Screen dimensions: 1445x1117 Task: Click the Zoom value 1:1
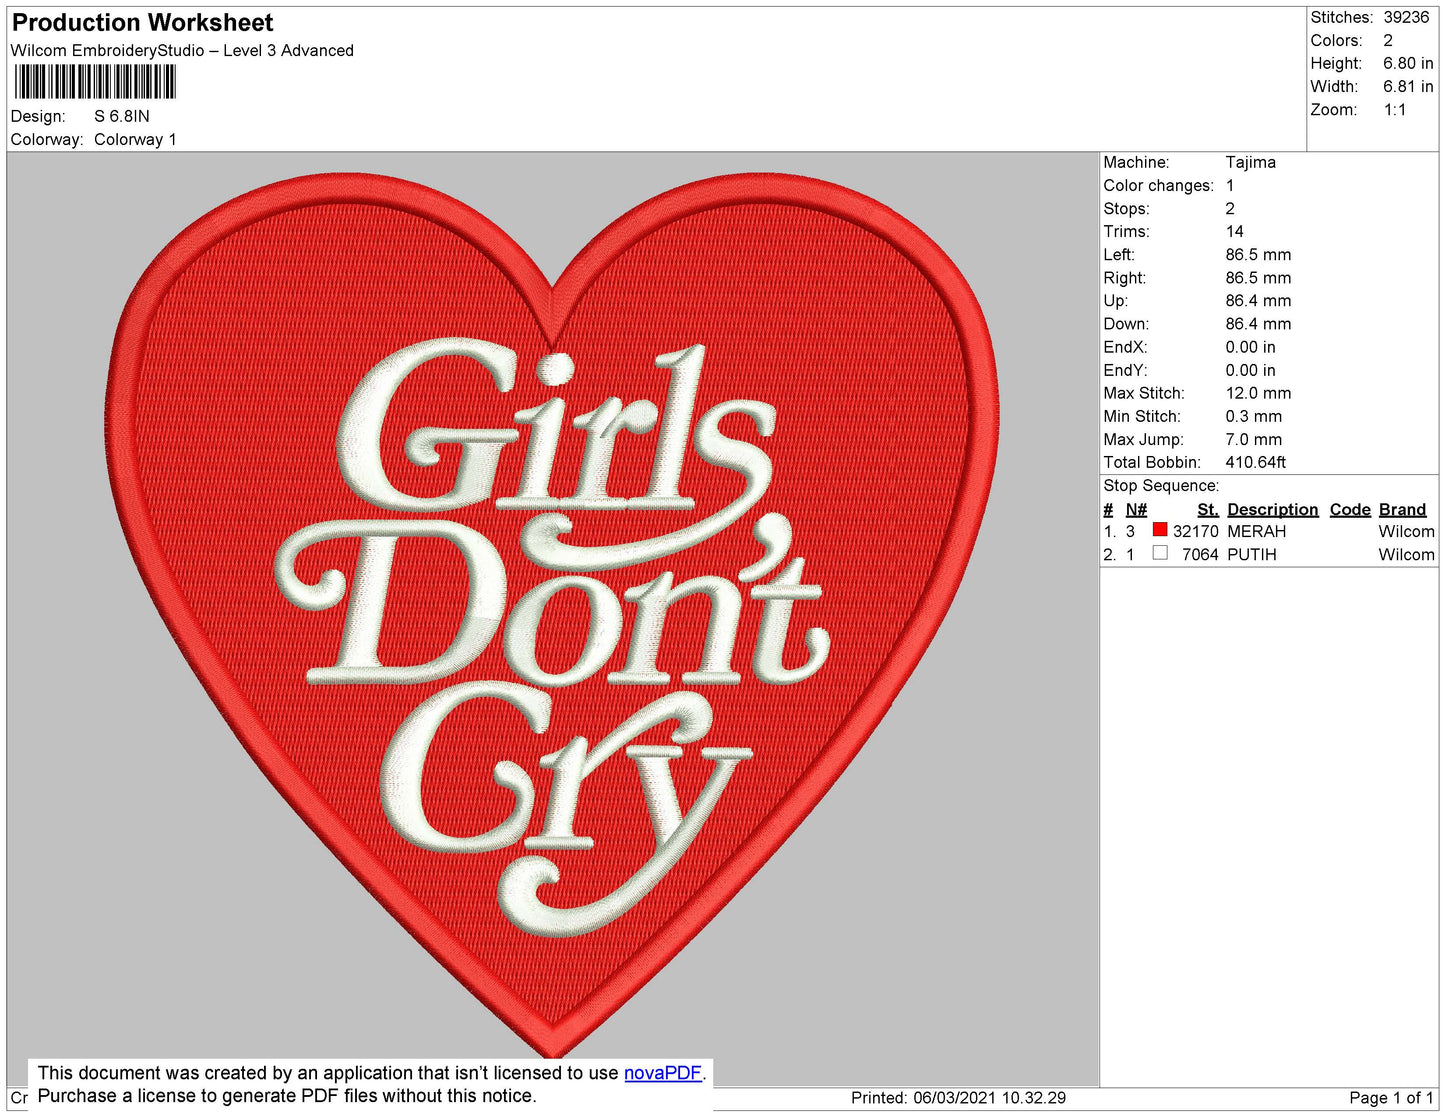click(x=1395, y=110)
